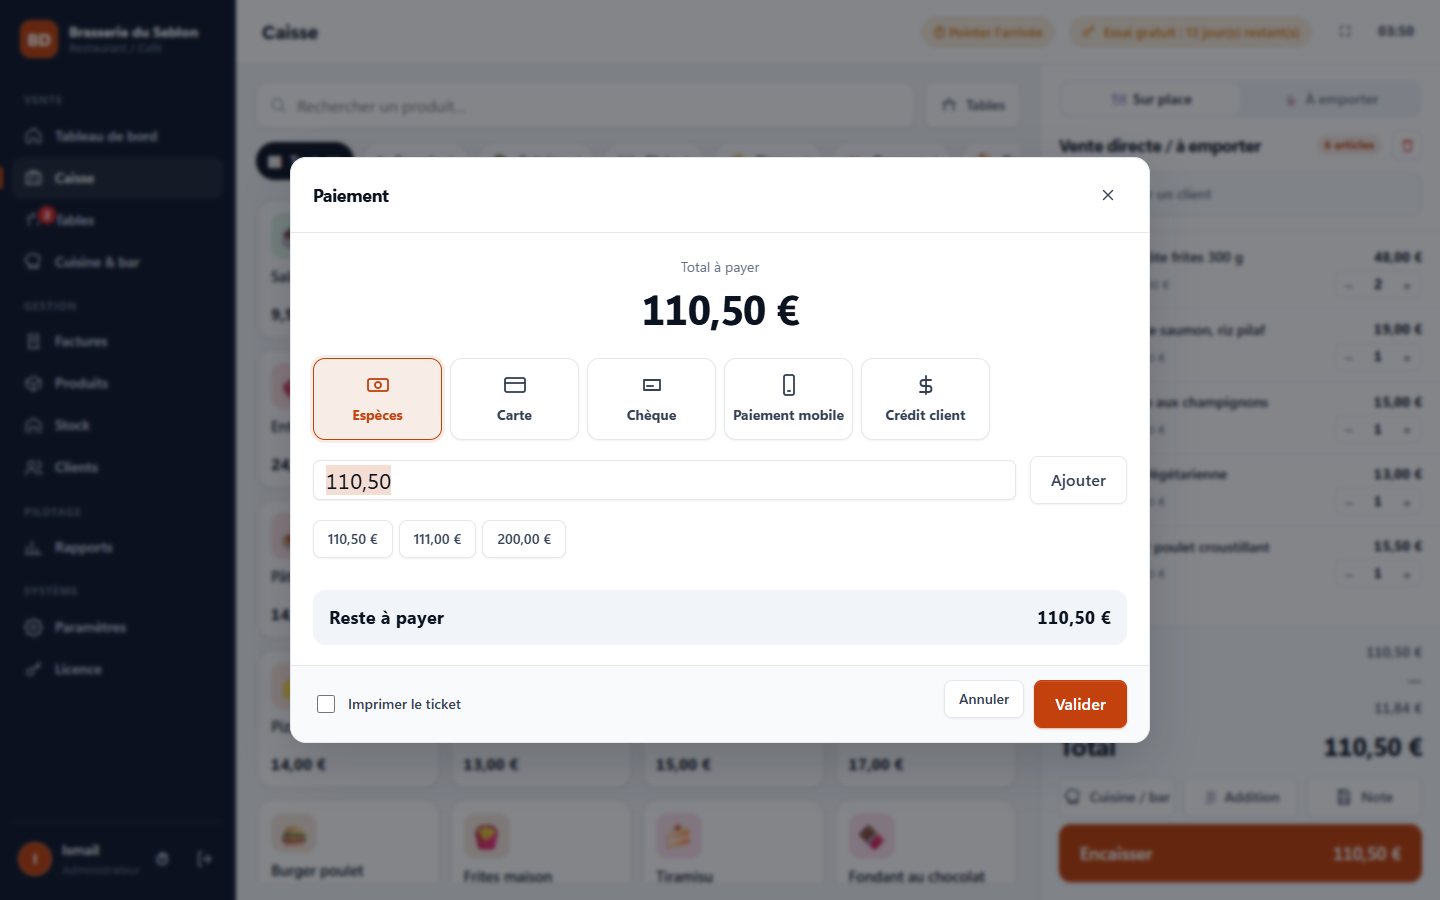
Task: Go to Factures in sidebar
Action: [x=118, y=341]
